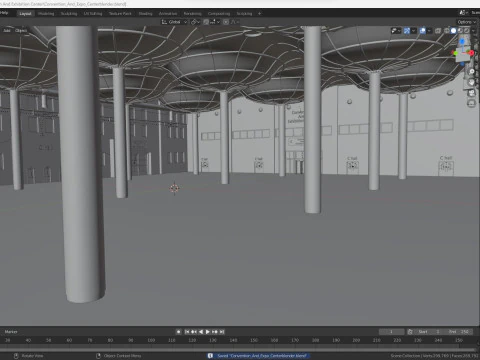The height and width of the screenshot is (360, 480).
Task: Jump to the timeline start frame
Action: (187, 332)
